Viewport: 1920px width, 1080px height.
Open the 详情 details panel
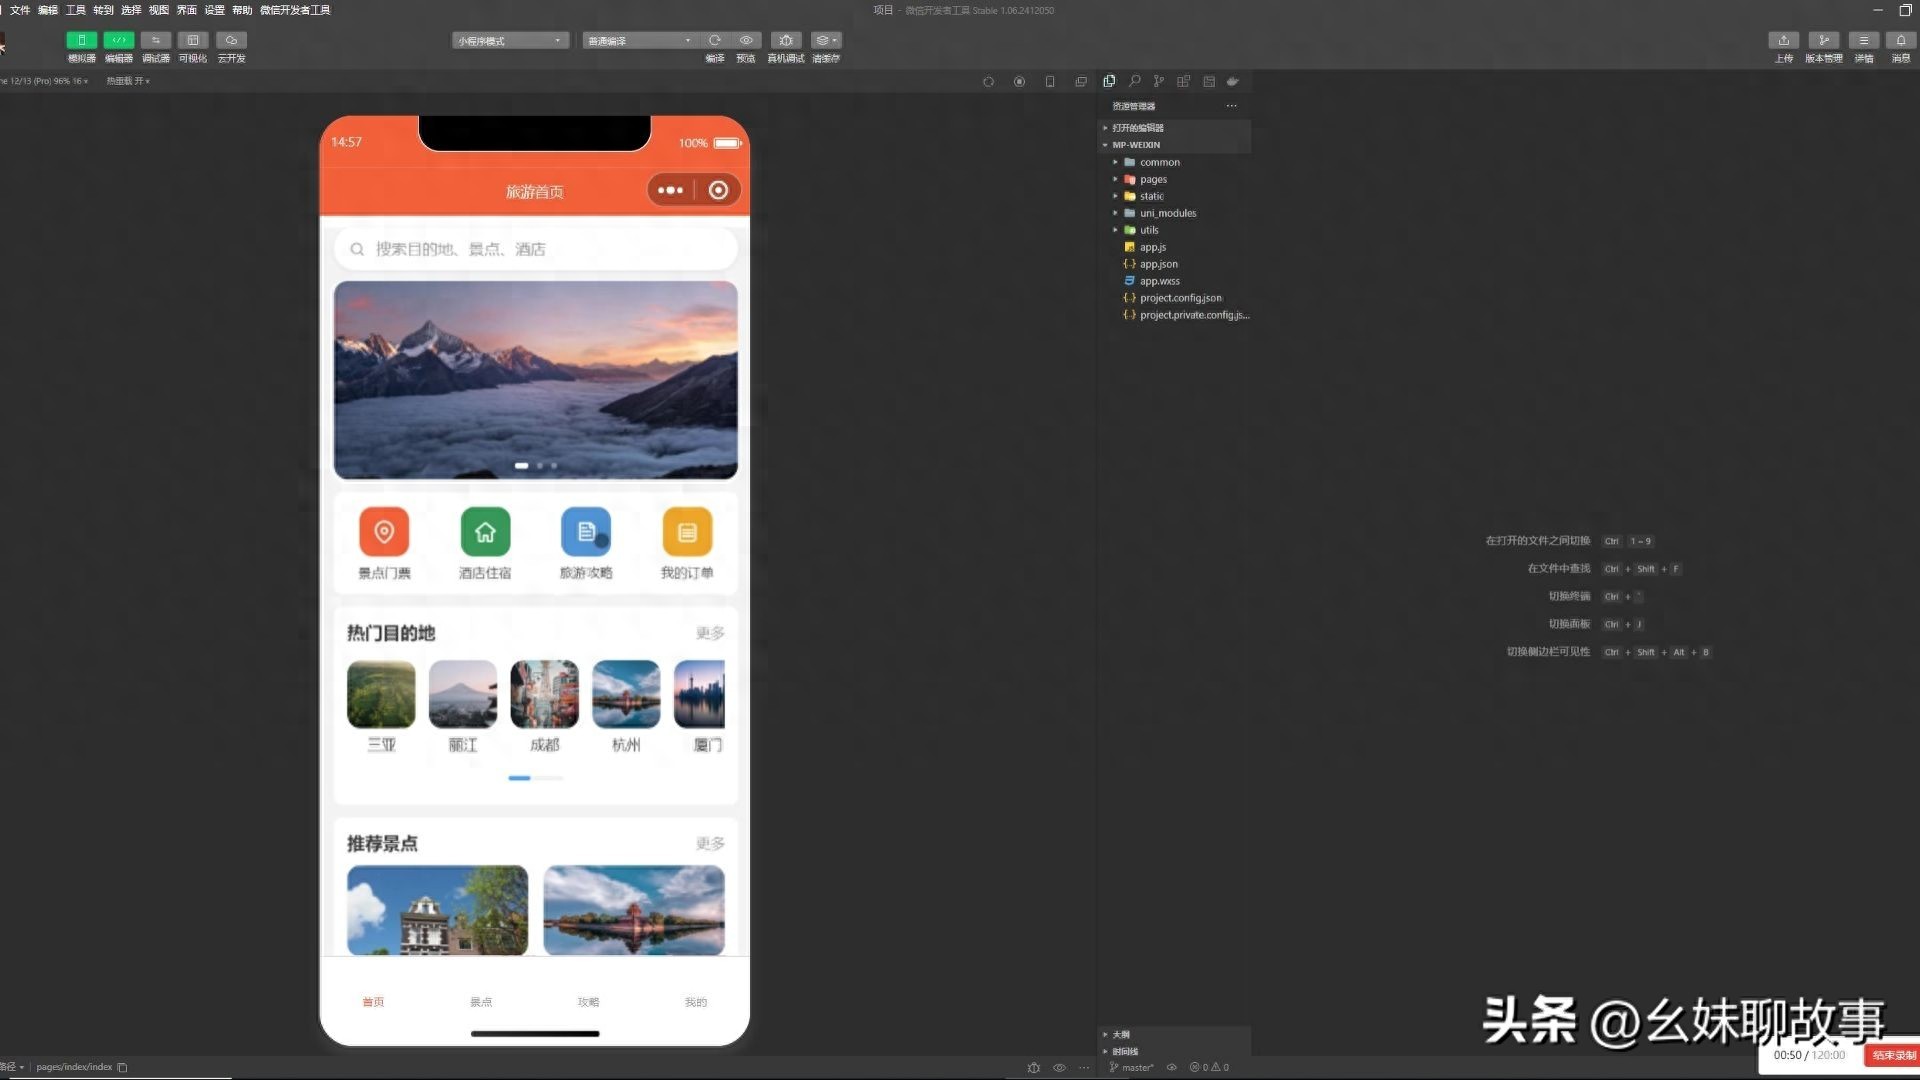1864,40
